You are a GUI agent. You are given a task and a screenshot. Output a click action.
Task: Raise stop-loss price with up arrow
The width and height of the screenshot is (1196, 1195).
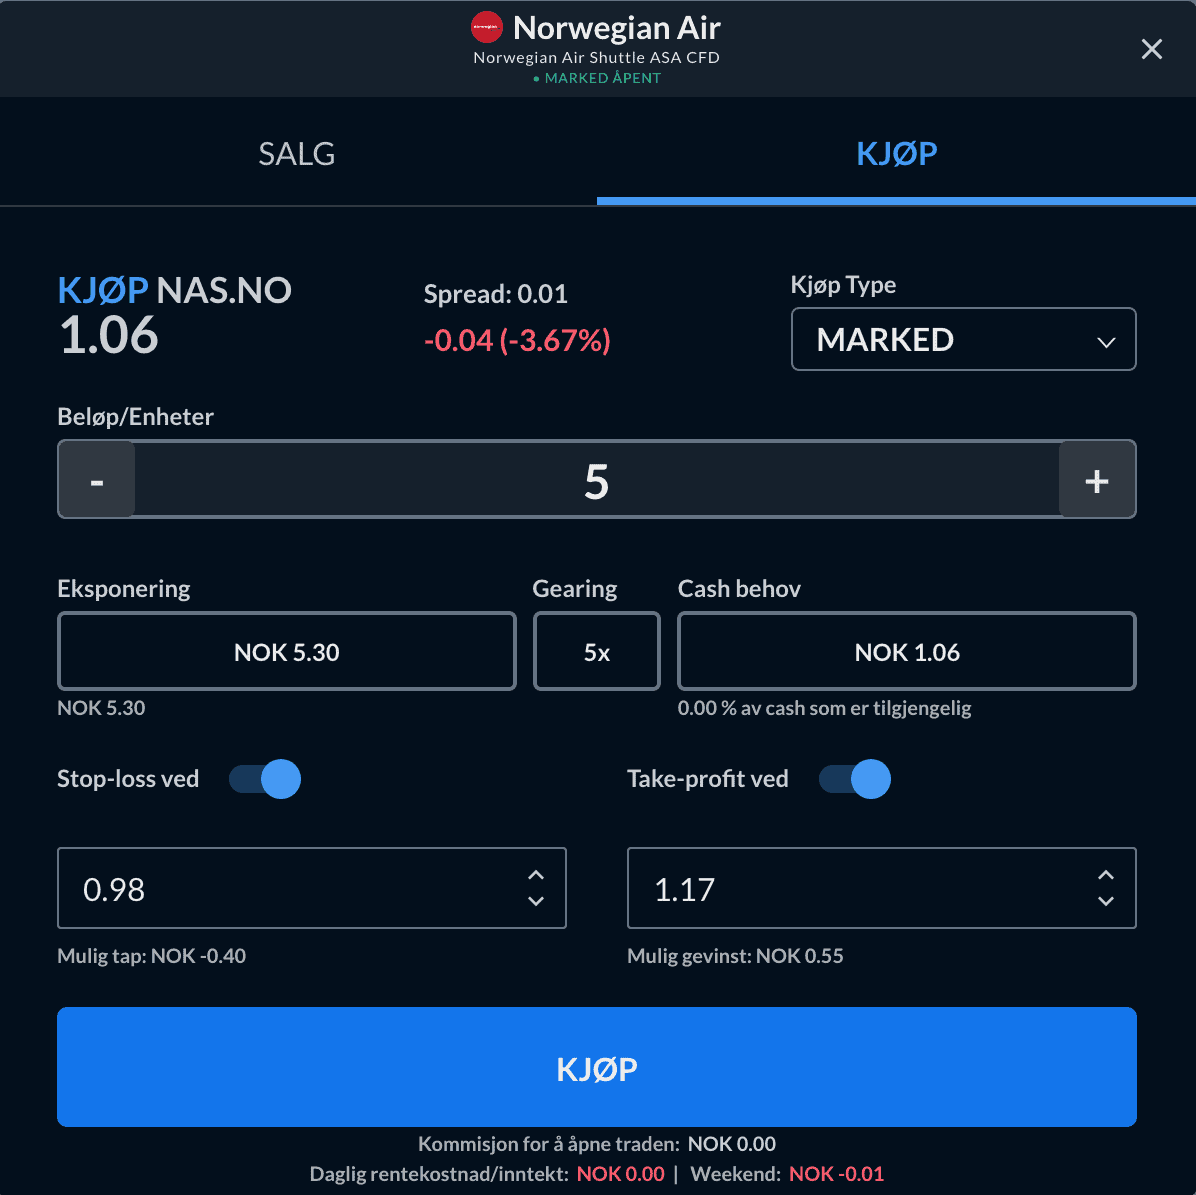tap(536, 875)
